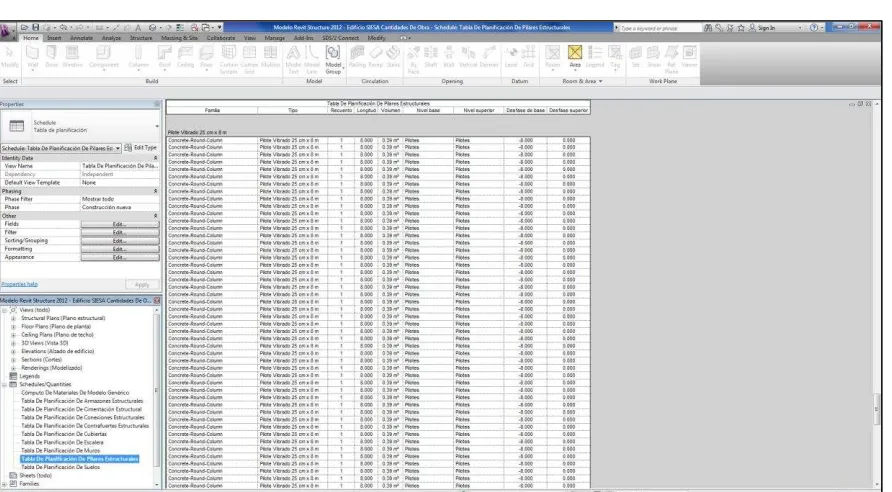The height and width of the screenshot is (492, 892).
Task: Select the Railing tool
Action: [x=357, y=57]
